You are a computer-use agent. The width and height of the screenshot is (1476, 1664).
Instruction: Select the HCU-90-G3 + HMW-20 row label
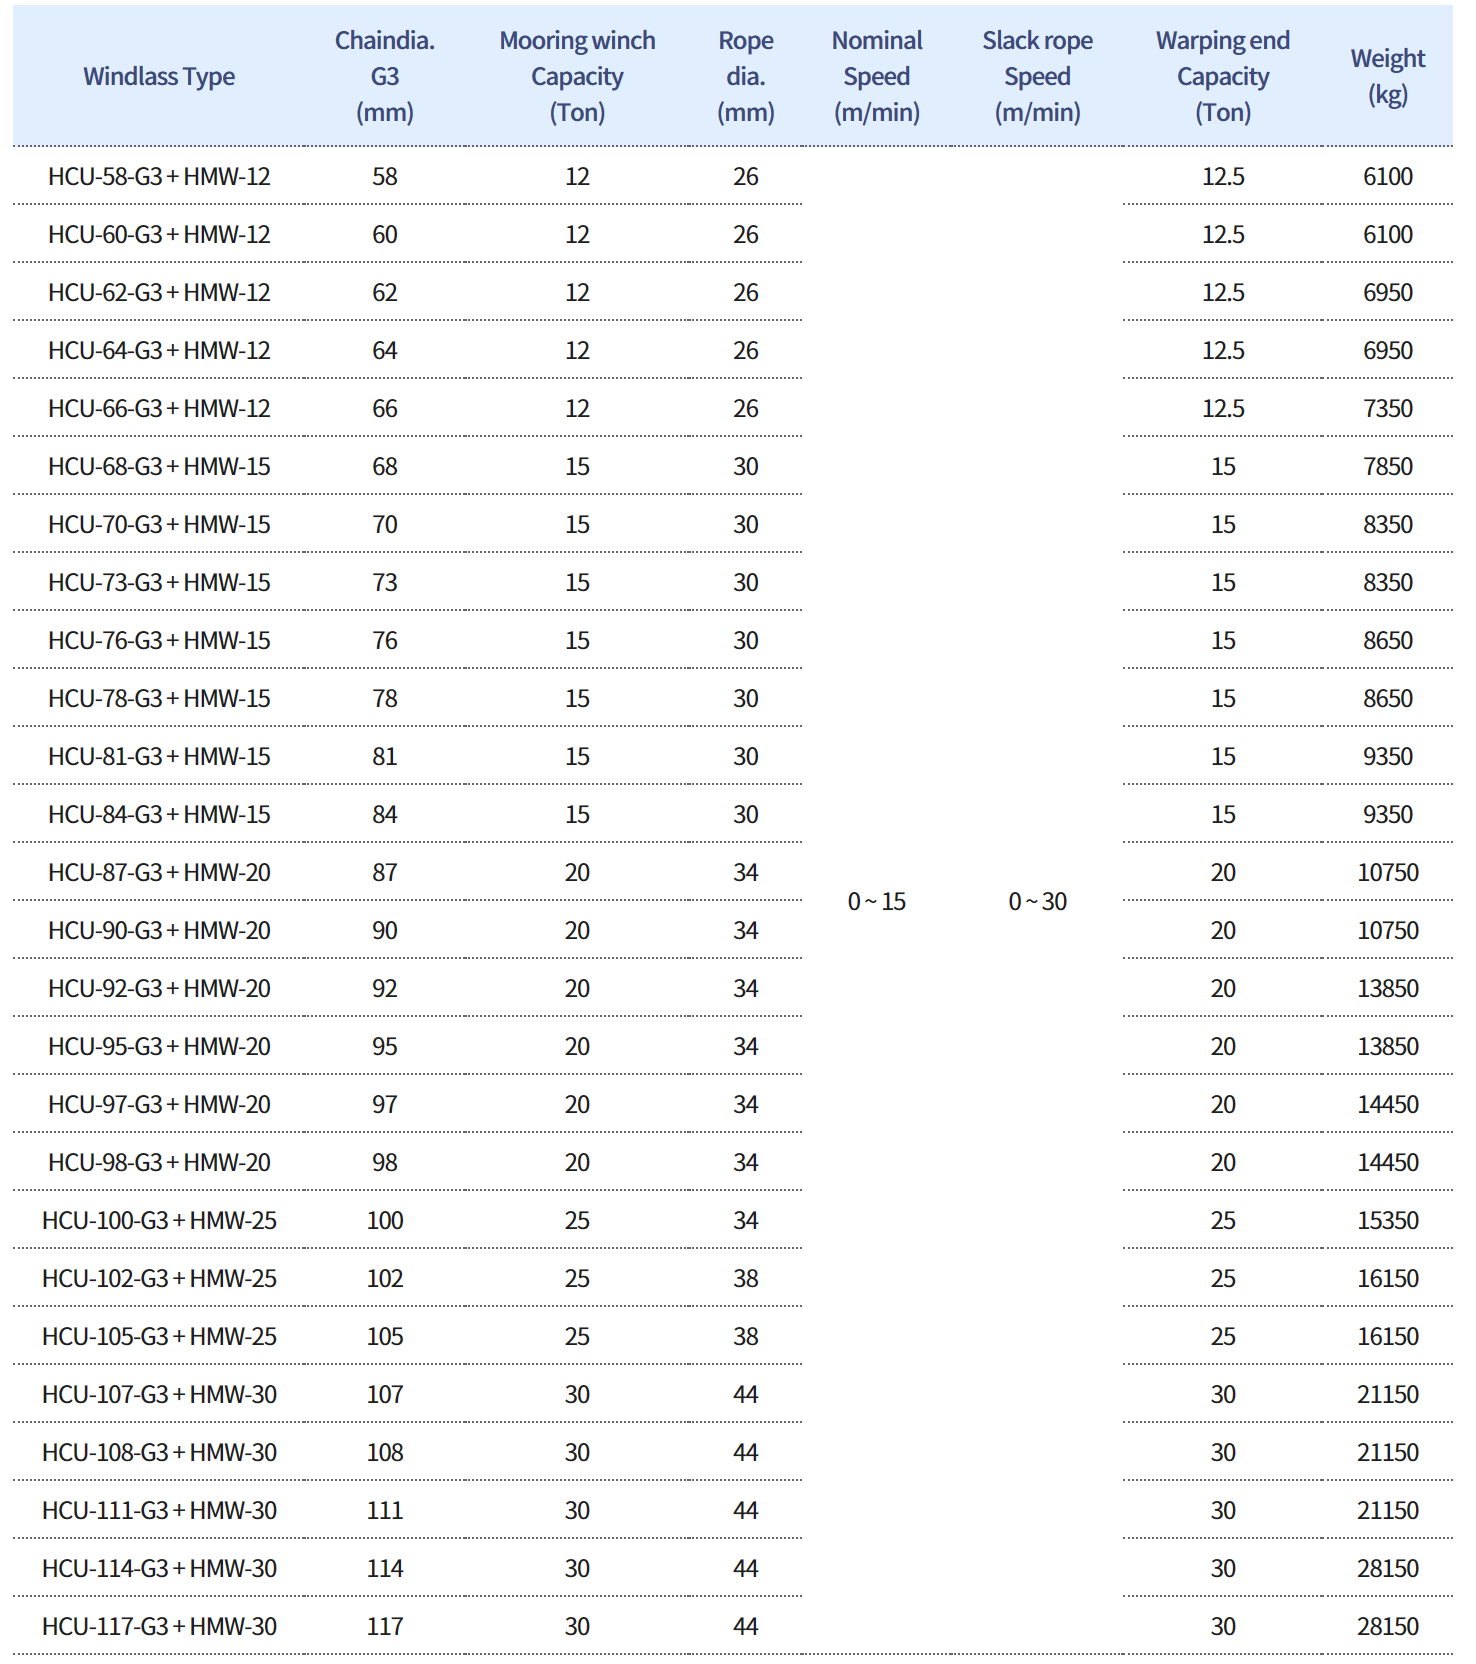(159, 931)
